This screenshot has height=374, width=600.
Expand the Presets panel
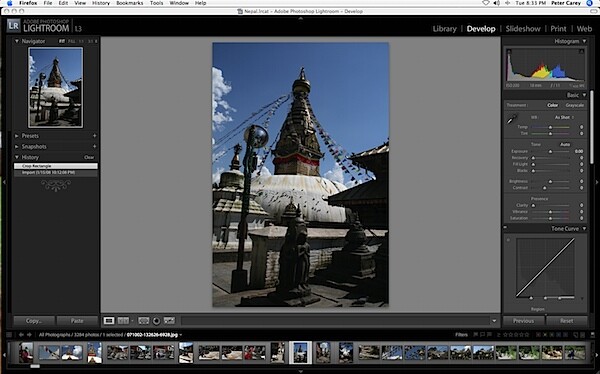[16, 136]
